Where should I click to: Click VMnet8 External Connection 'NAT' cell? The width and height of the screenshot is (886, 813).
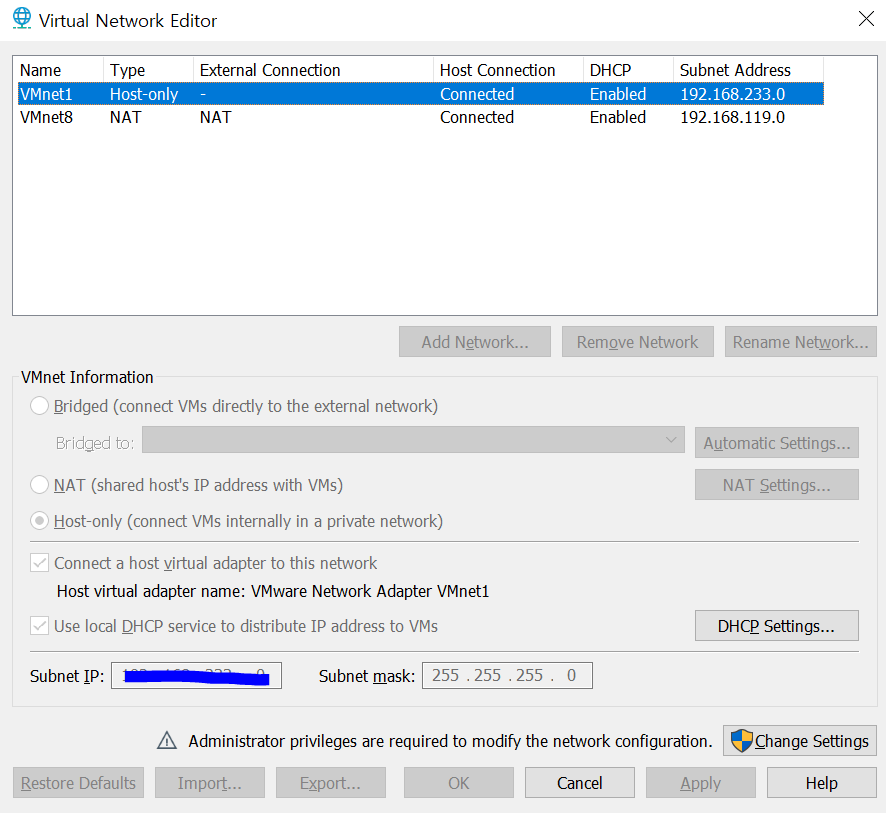coord(215,117)
